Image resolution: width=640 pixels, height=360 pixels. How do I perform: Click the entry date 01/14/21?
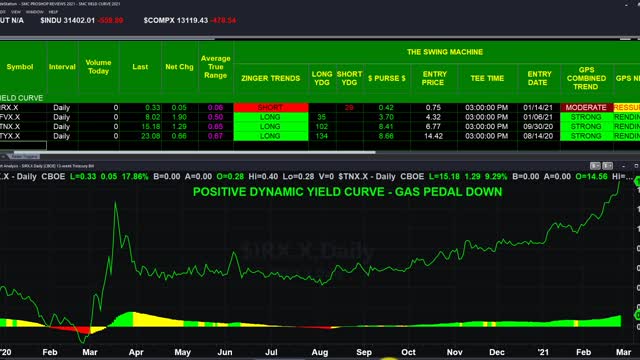pyautogui.click(x=538, y=108)
